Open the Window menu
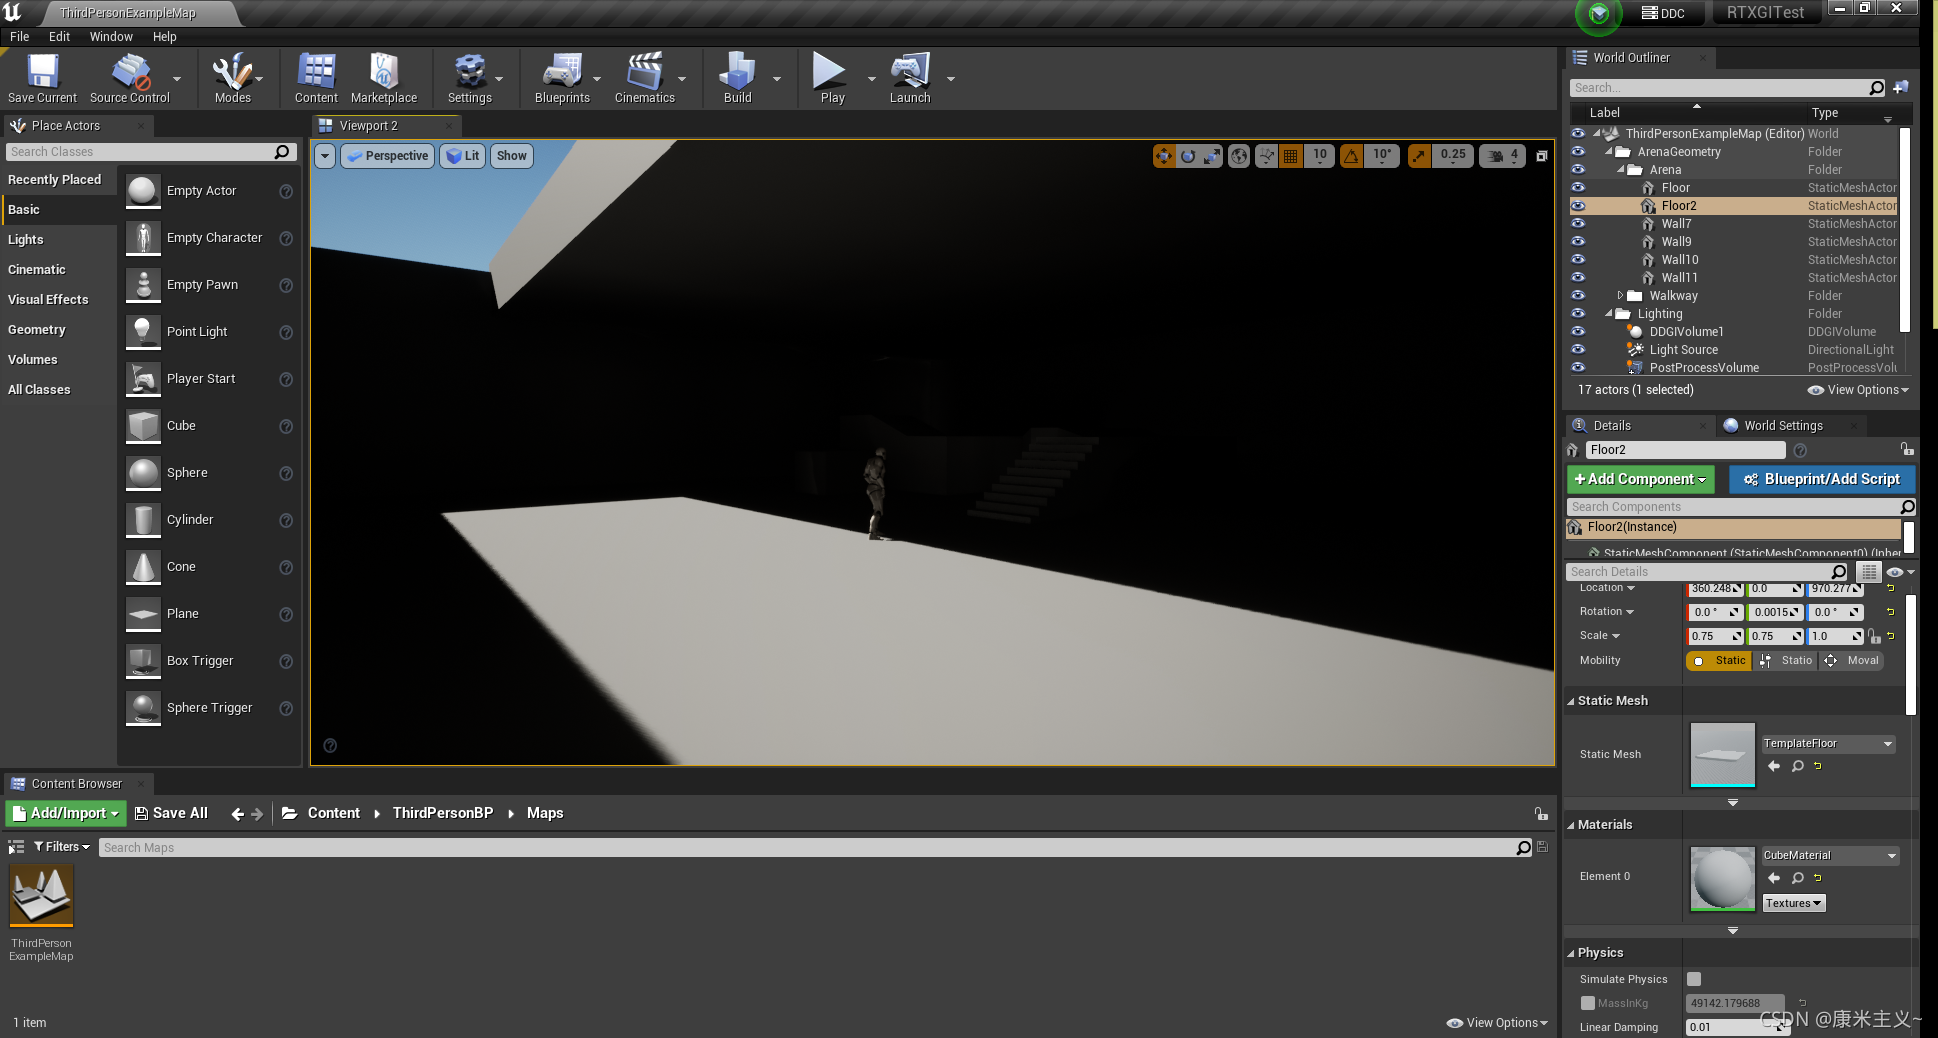Image resolution: width=1938 pixels, height=1038 pixels. (x=111, y=37)
